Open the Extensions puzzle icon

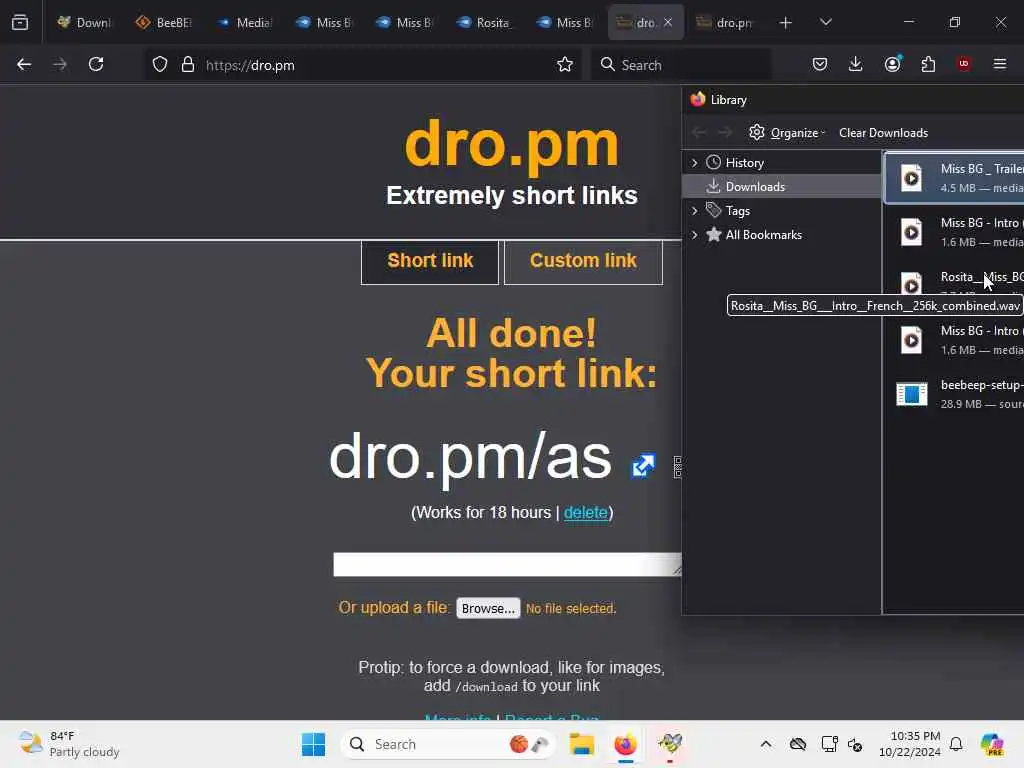(928, 64)
